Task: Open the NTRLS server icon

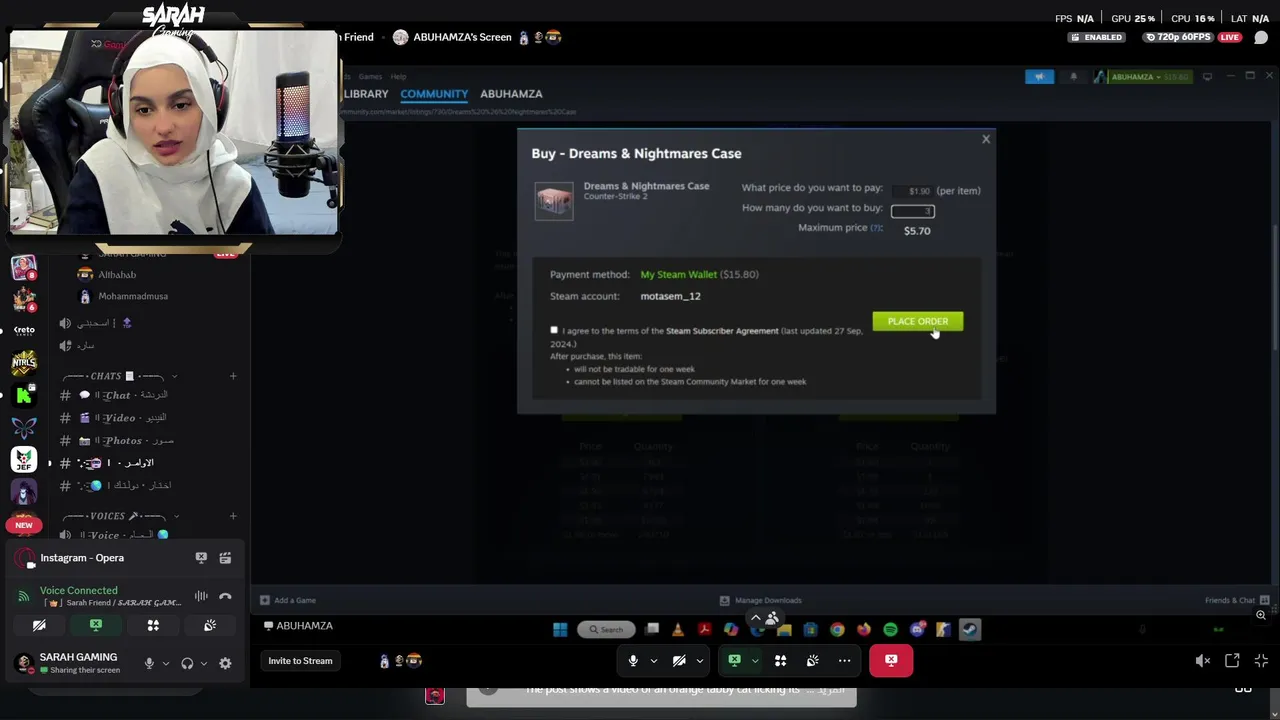Action: pos(24,362)
